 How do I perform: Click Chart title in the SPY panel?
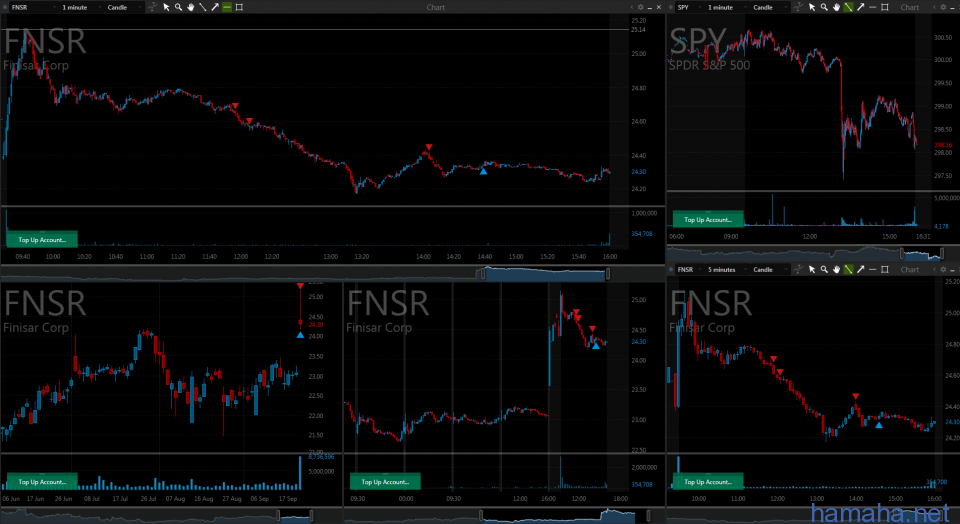pos(909,7)
